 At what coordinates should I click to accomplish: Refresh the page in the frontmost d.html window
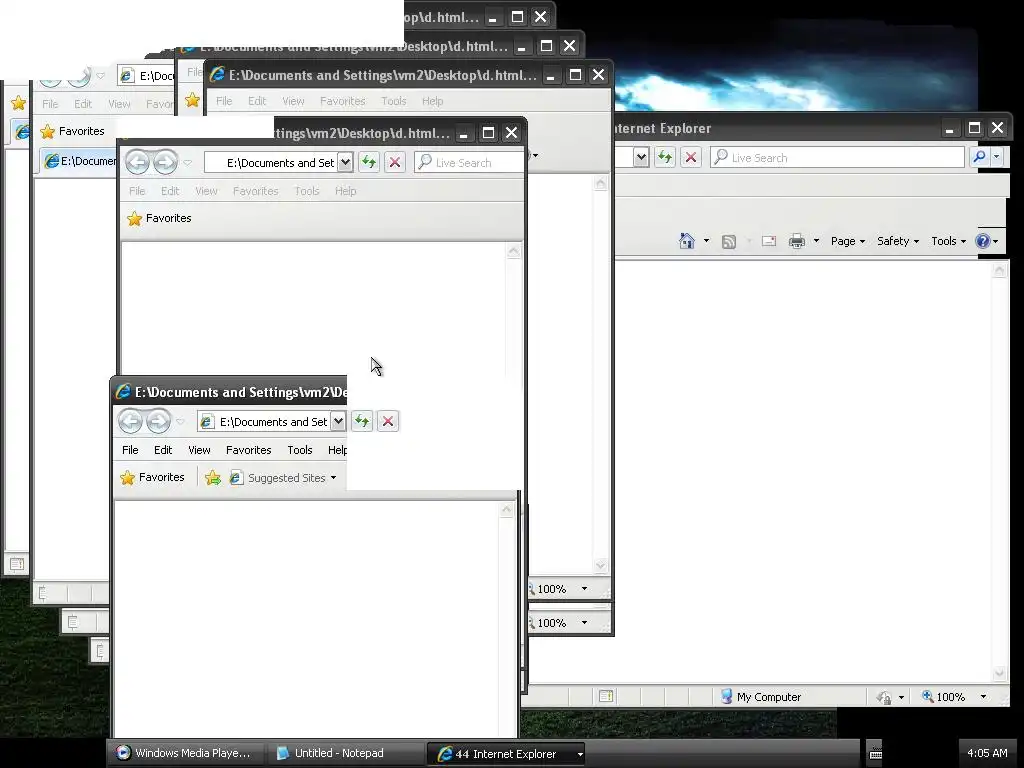pyautogui.click(x=362, y=421)
